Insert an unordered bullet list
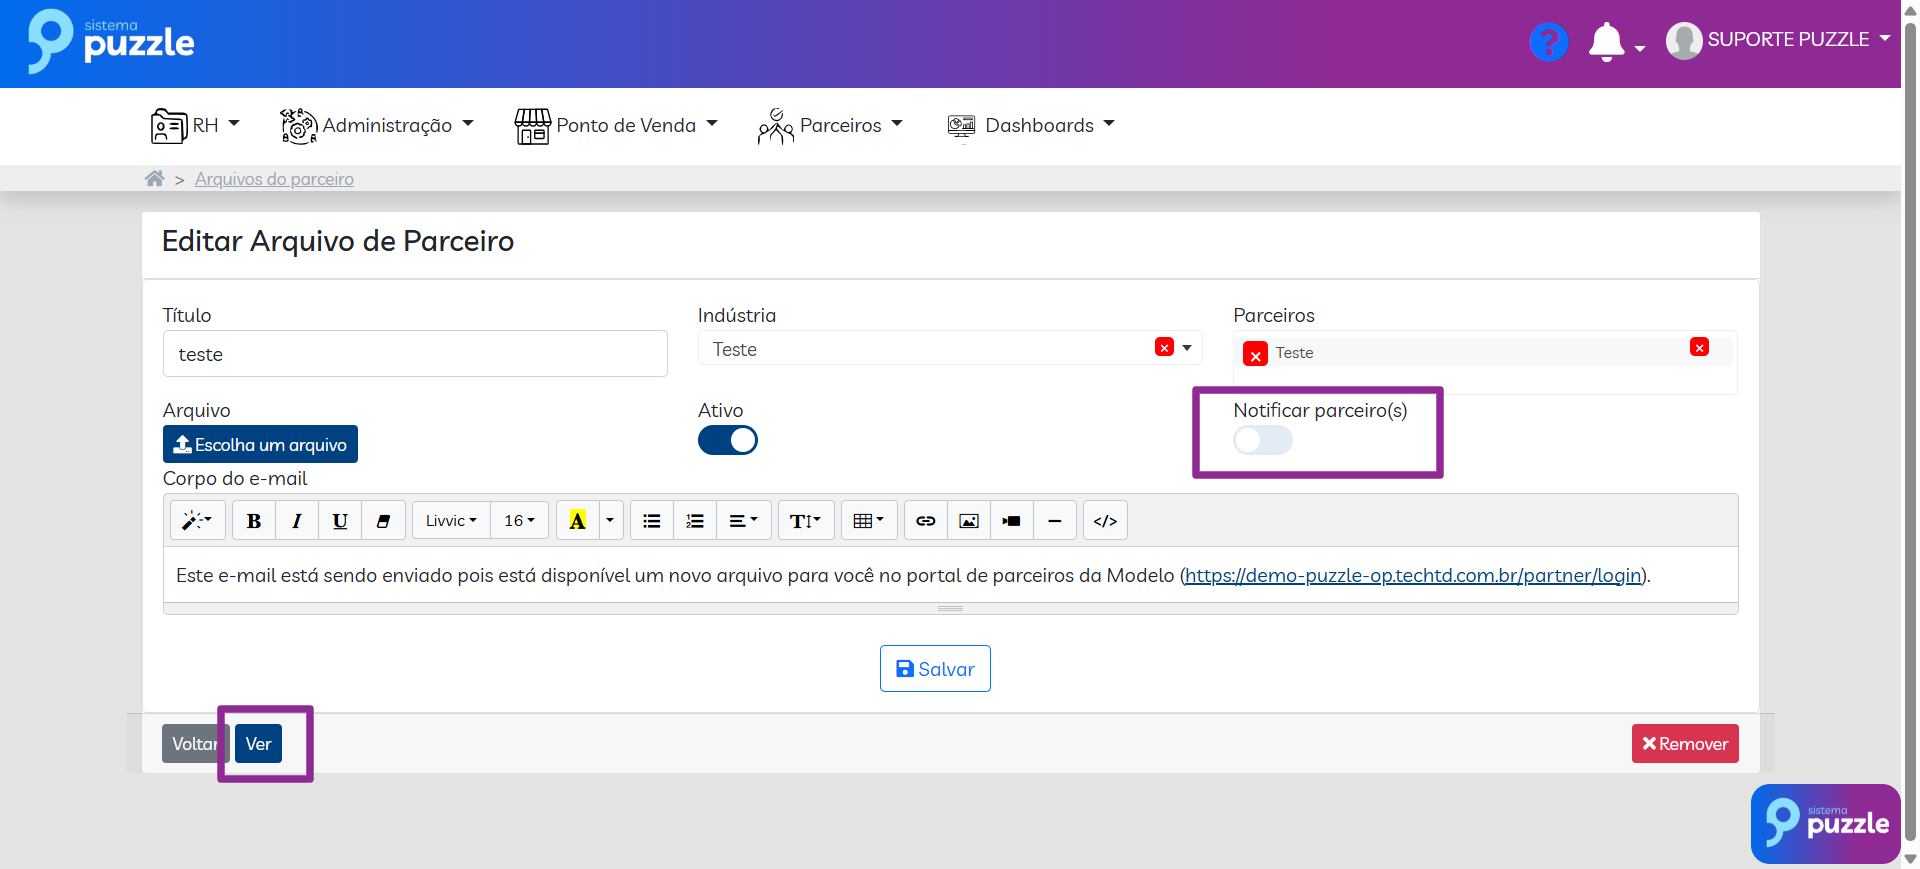 [x=652, y=521]
